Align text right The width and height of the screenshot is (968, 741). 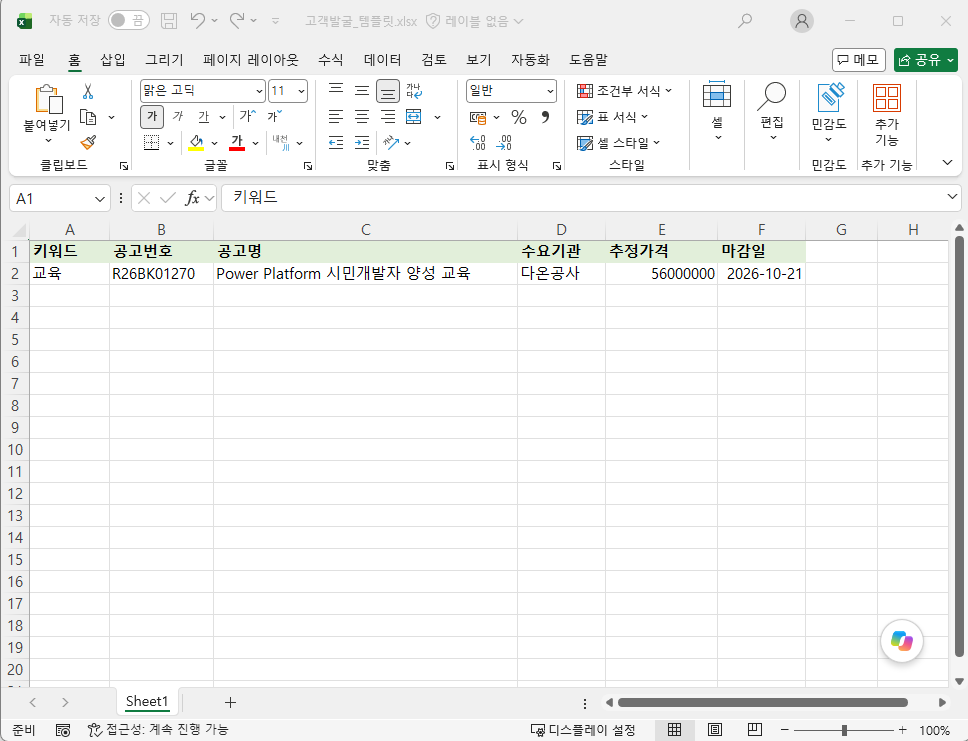[x=388, y=117]
